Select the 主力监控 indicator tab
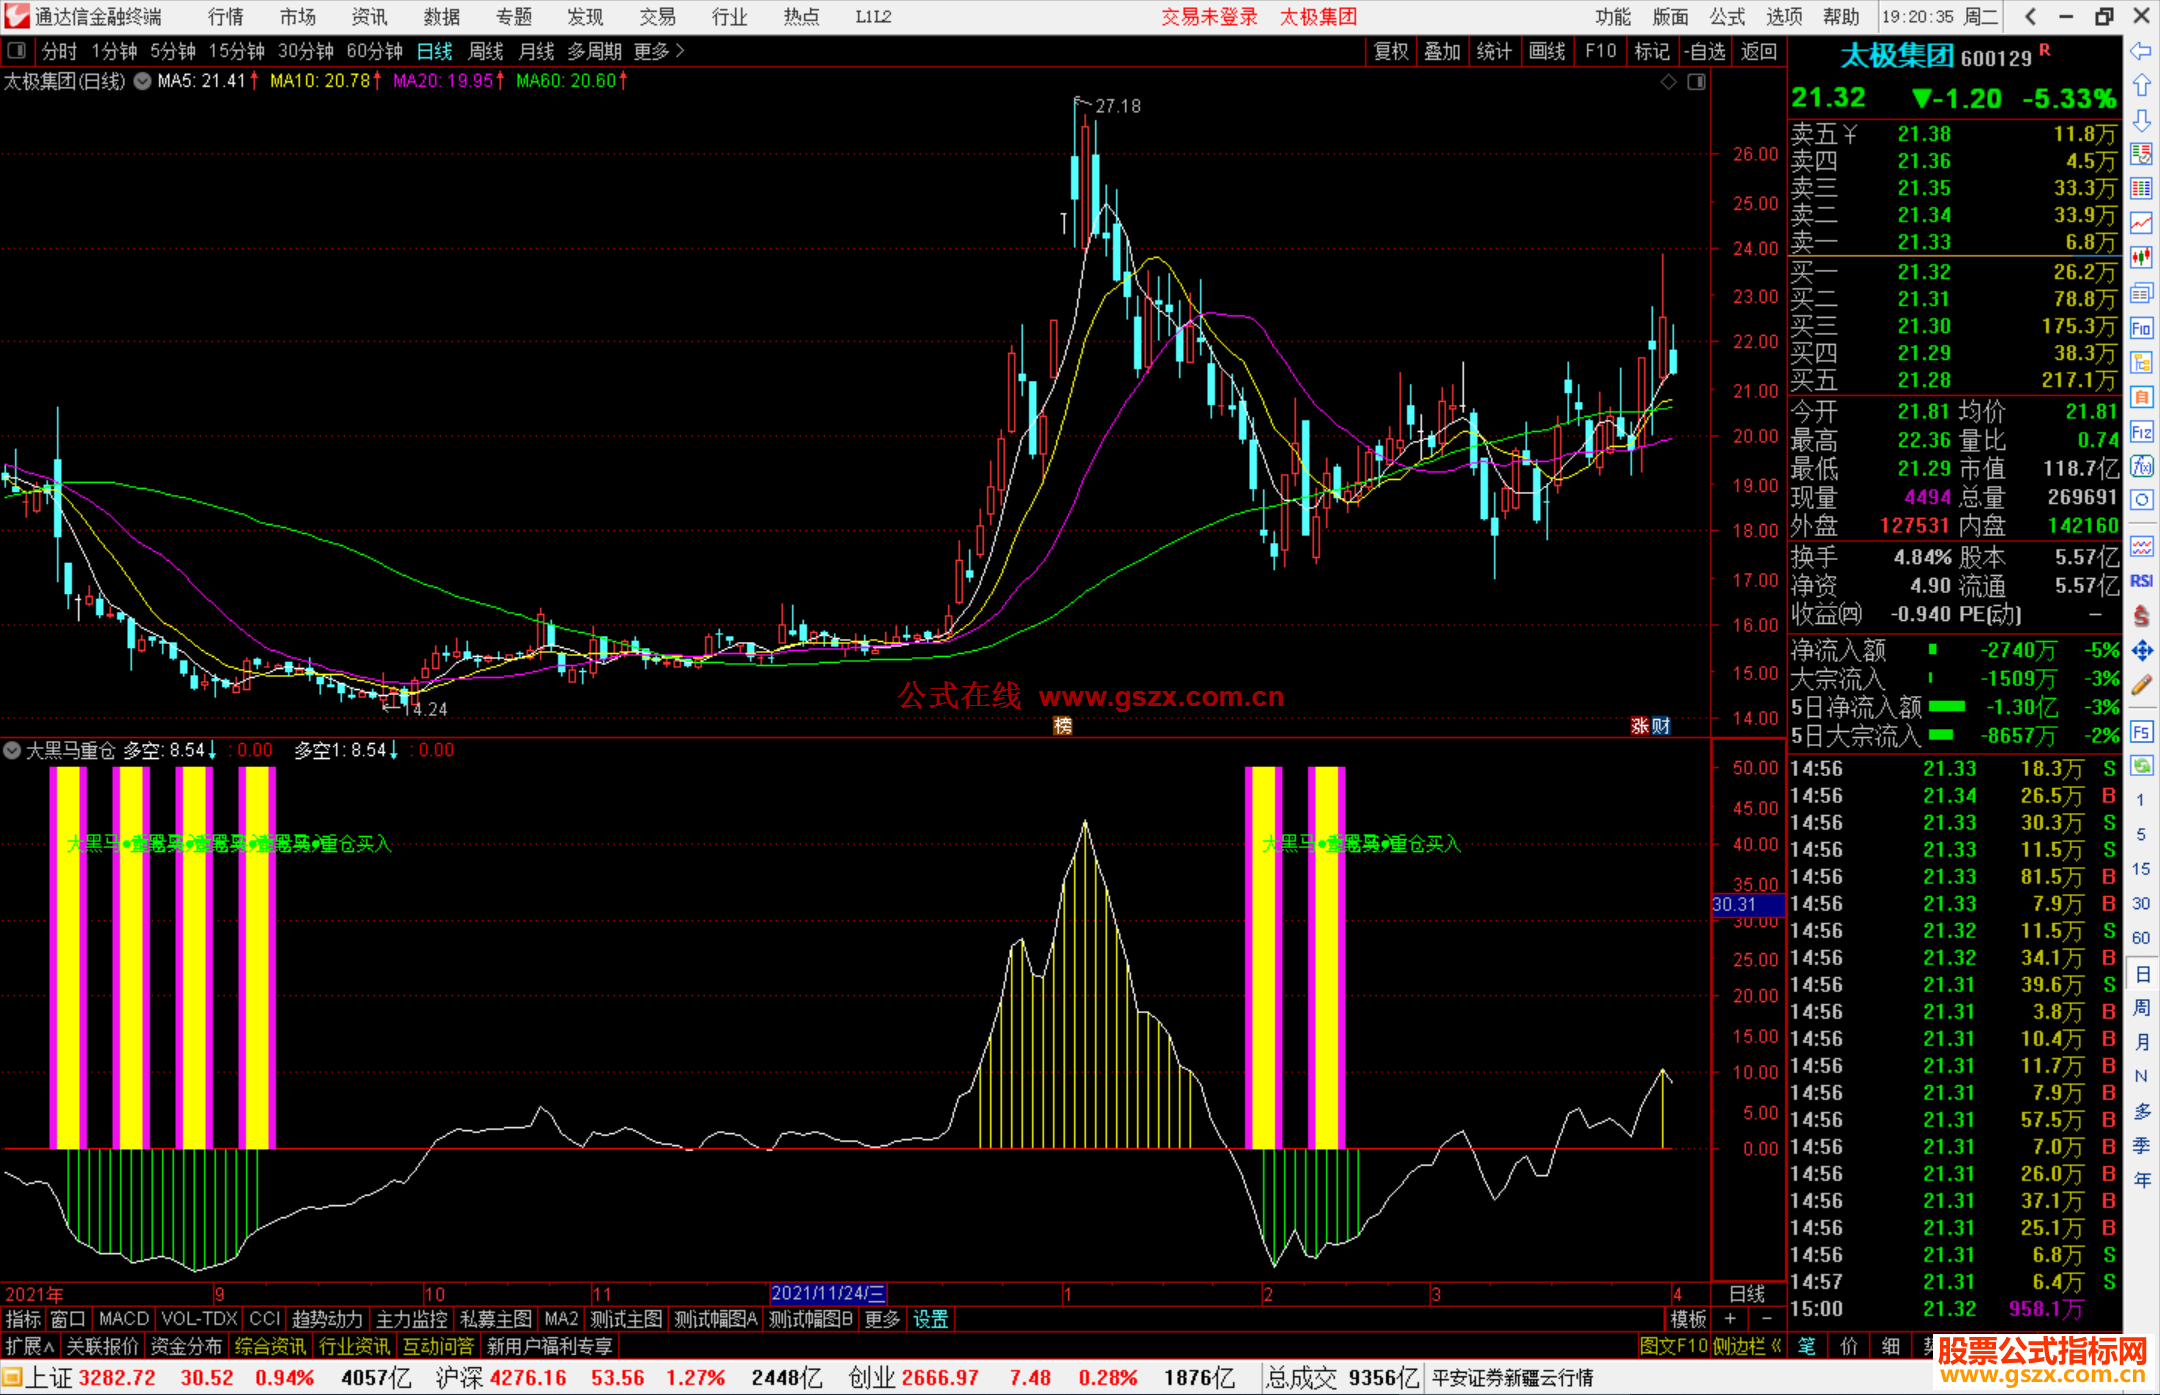This screenshot has height=1395, width=2160. tap(412, 1319)
